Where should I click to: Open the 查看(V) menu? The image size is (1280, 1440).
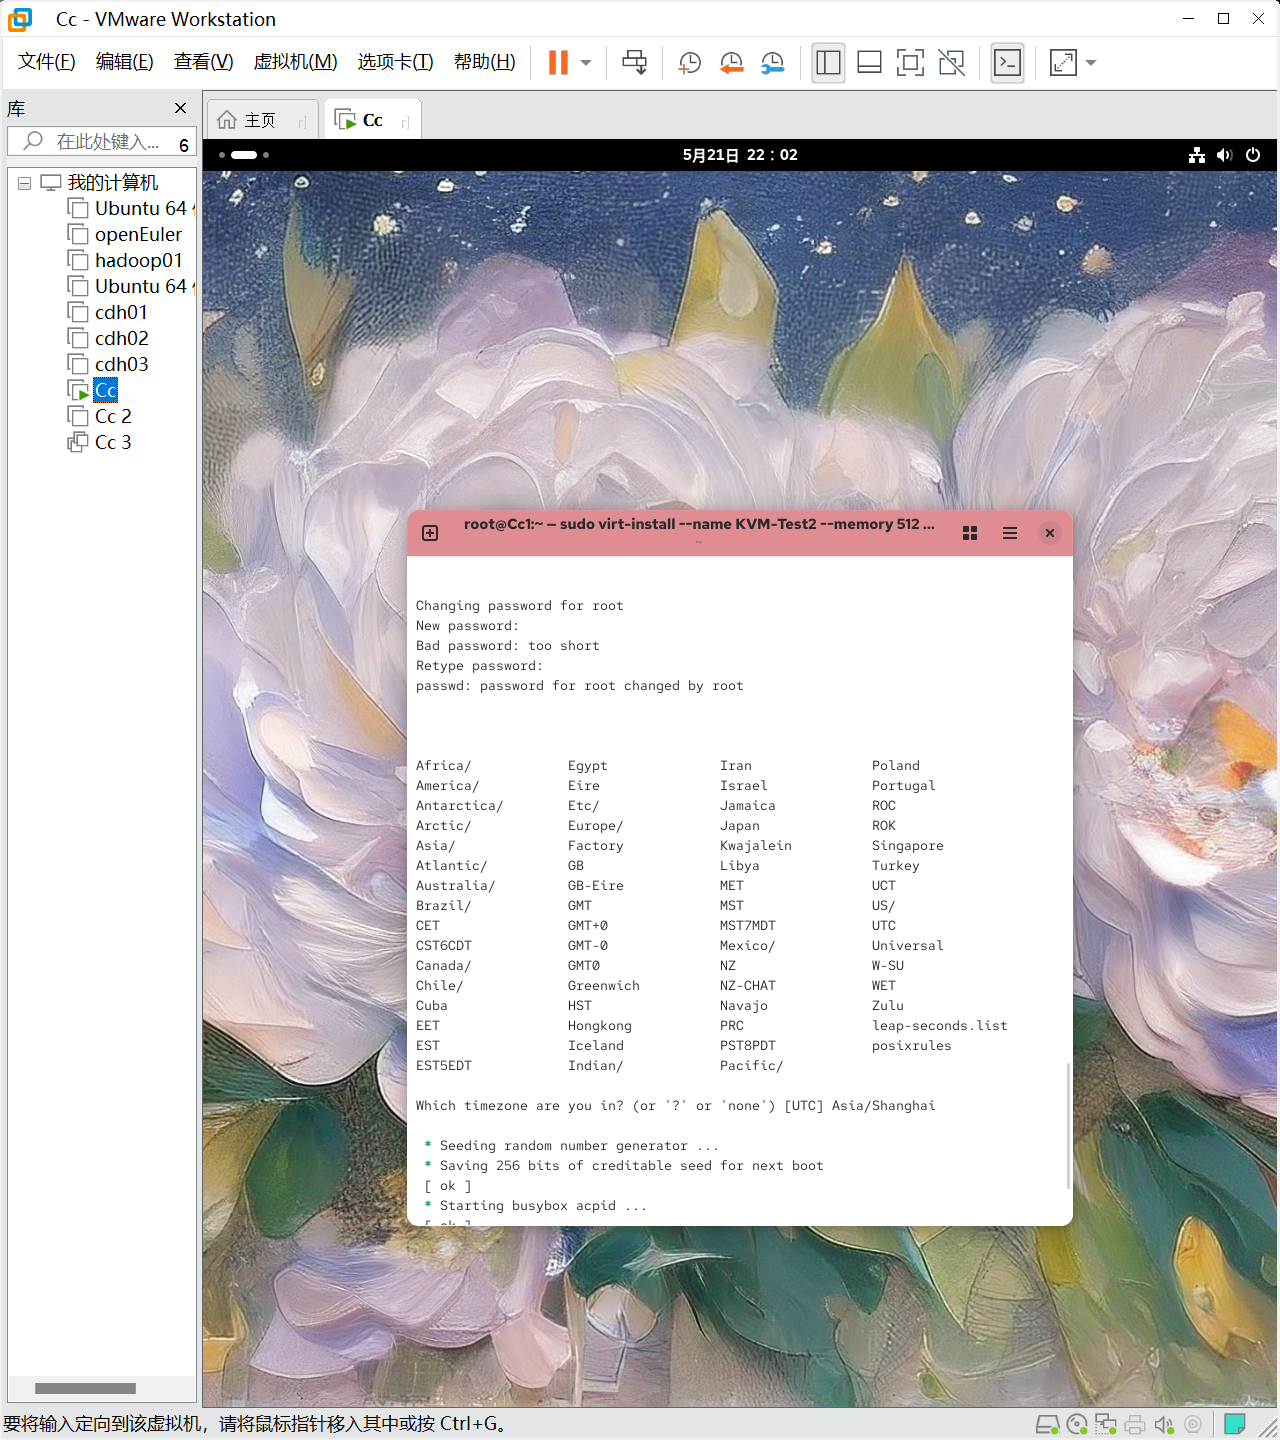pyautogui.click(x=204, y=62)
